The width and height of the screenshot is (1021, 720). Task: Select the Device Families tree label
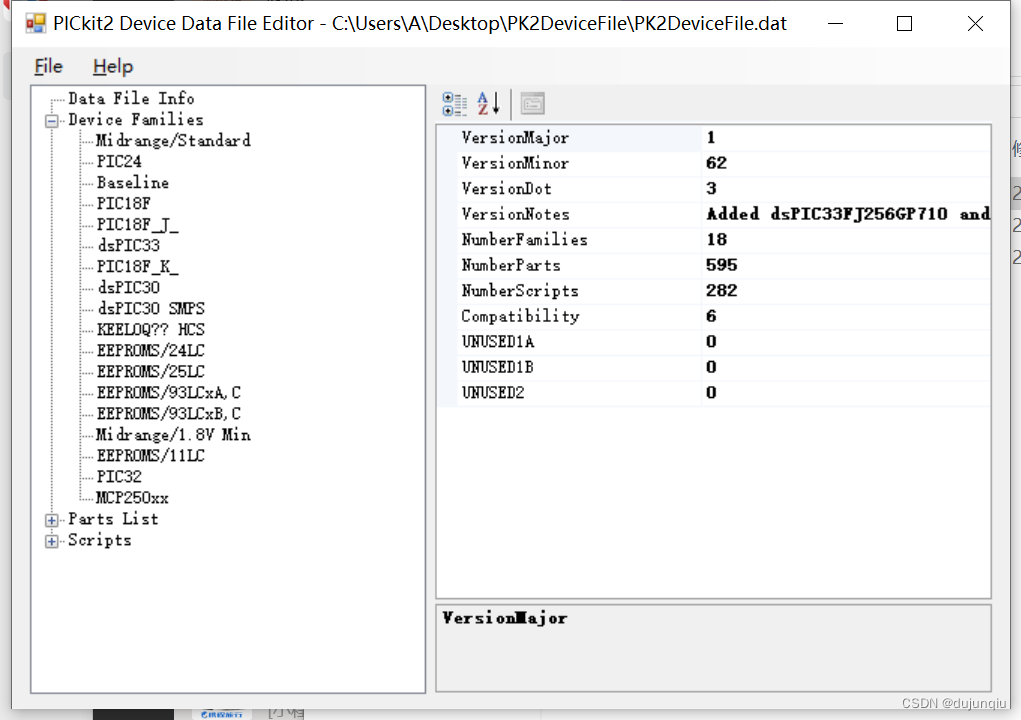(135, 120)
